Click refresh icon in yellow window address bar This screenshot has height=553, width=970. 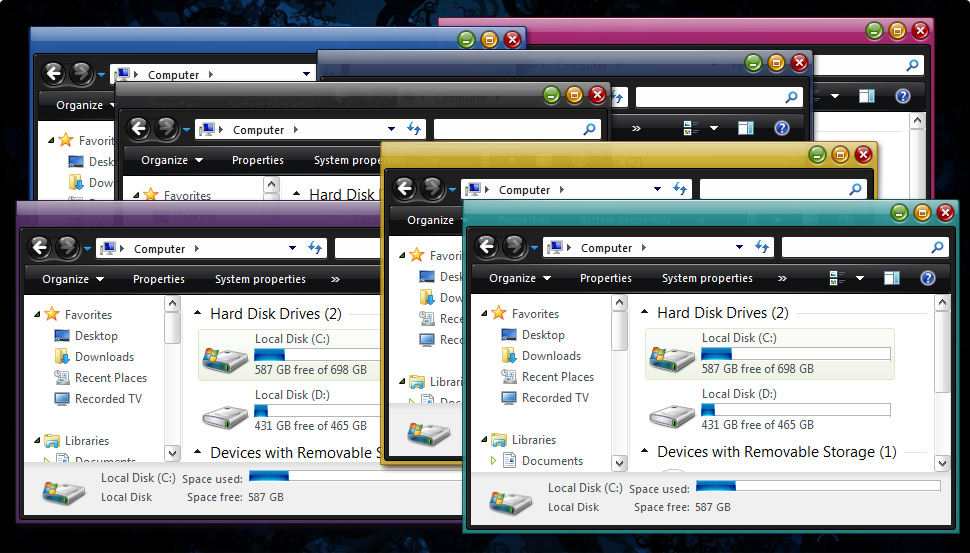(680, 189)
